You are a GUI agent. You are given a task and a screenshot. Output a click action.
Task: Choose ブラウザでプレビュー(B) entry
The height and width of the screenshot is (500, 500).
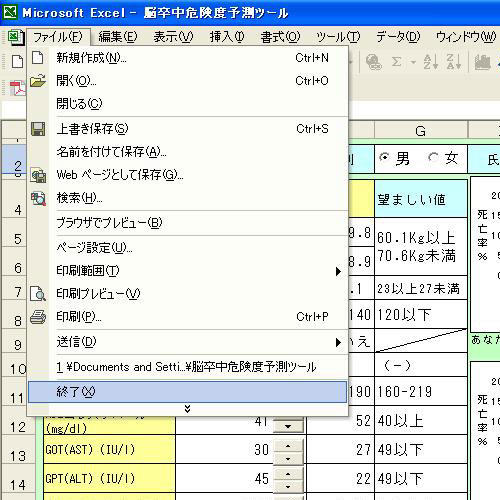click(188, 223)
